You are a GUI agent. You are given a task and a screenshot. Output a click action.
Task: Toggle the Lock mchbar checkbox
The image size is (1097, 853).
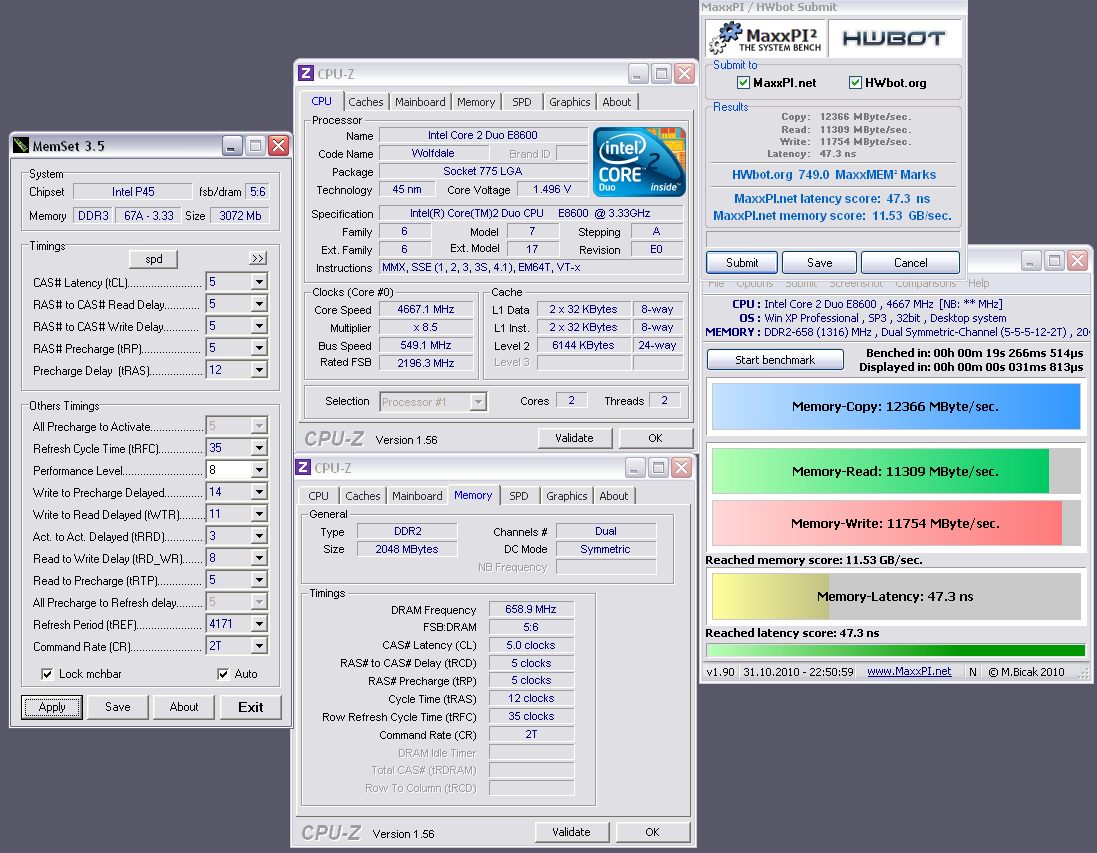pyautogui.click(x=47, y=674)
